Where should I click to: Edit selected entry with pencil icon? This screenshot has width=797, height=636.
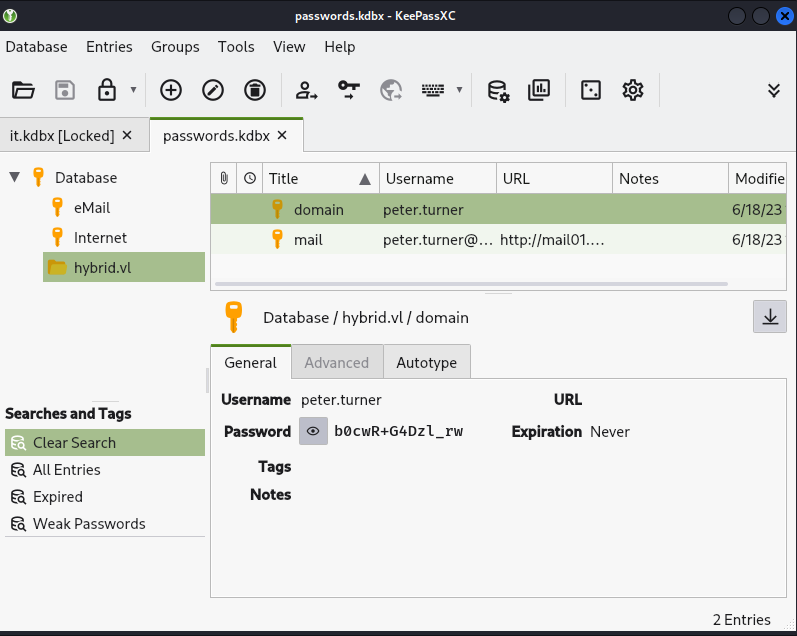pos(213,90)
